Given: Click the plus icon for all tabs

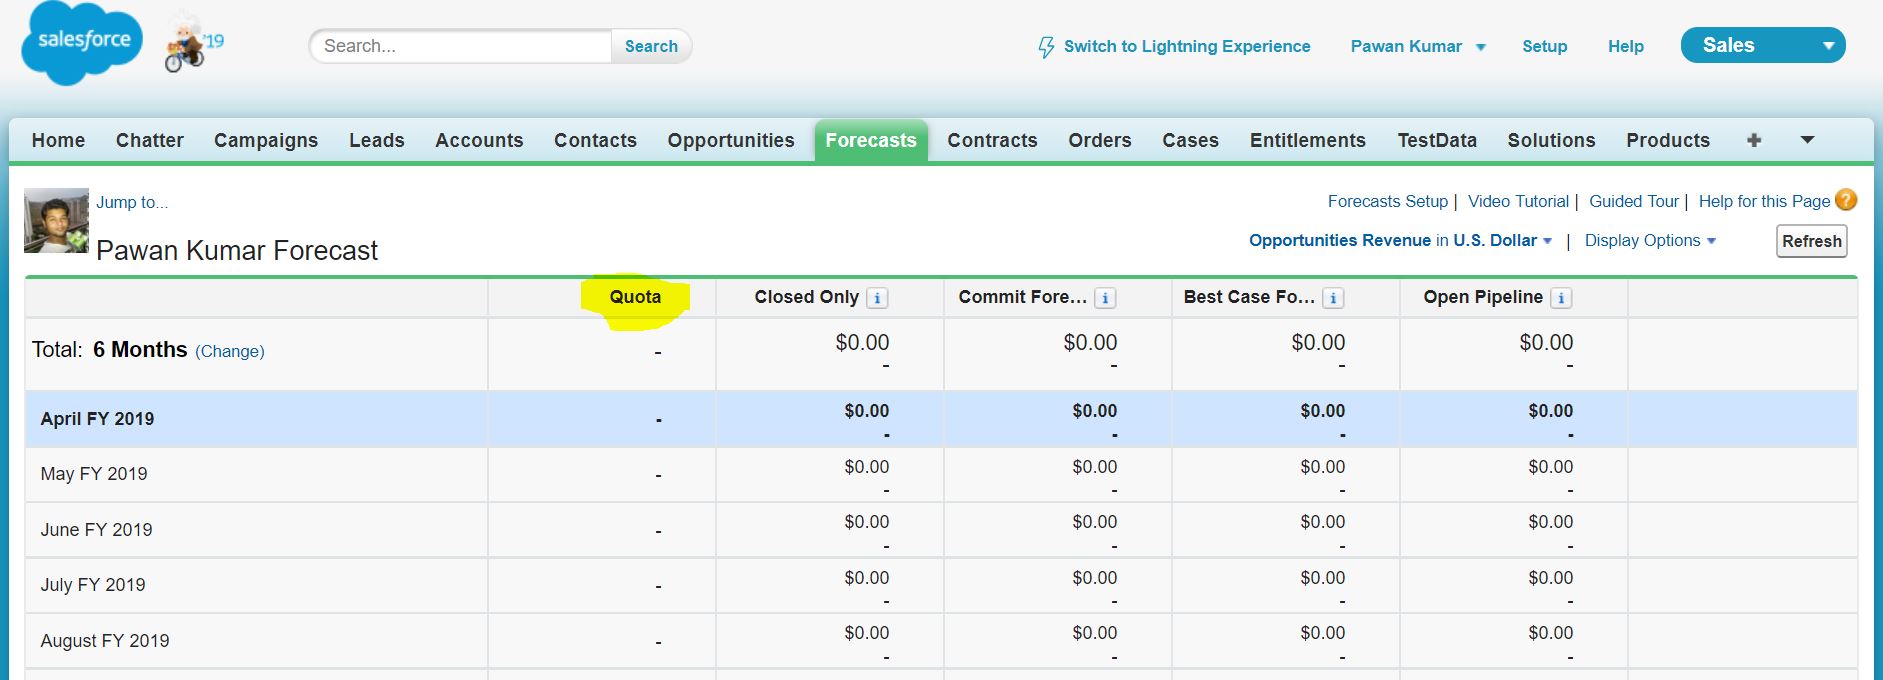Looking at the screenshot, I should point(1754,140).
